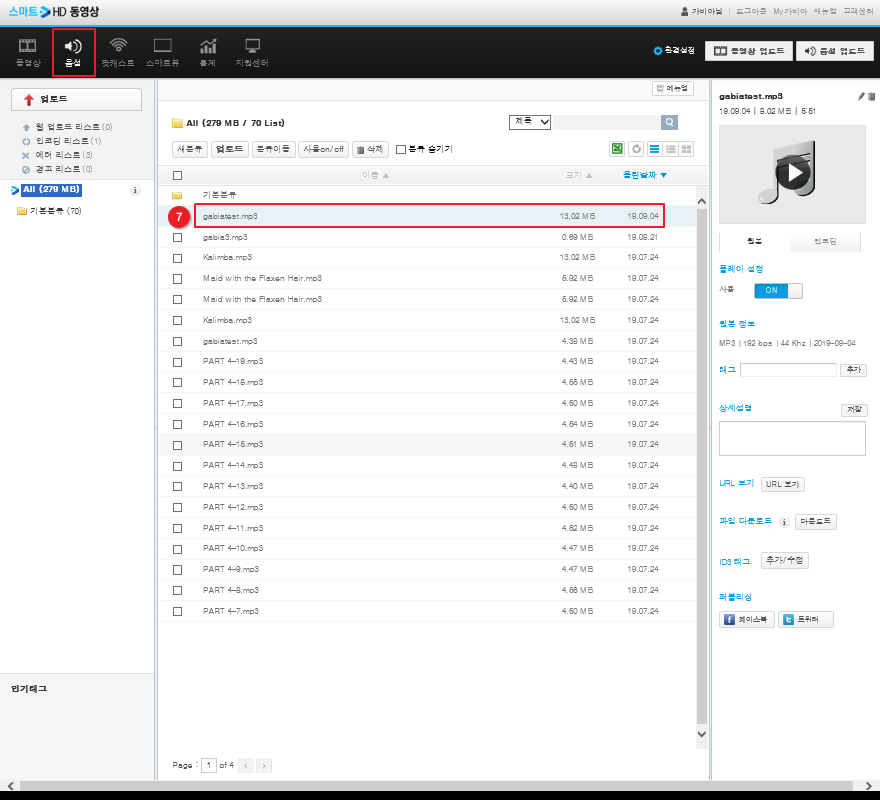Open 에러 리스트 (3)
The image size is (880, 800).
point(63,155)
